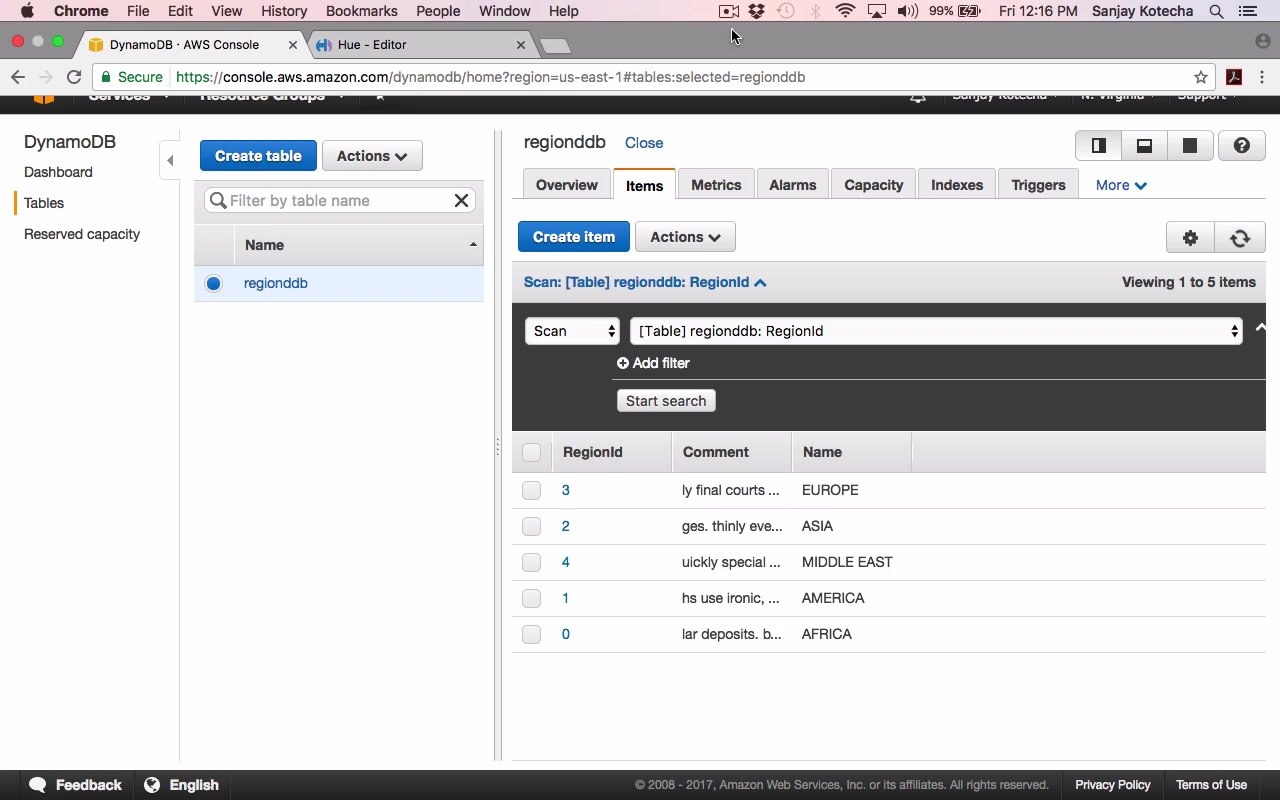
Task: Click the browser address bar URL
Action: [x=490, y=77]
